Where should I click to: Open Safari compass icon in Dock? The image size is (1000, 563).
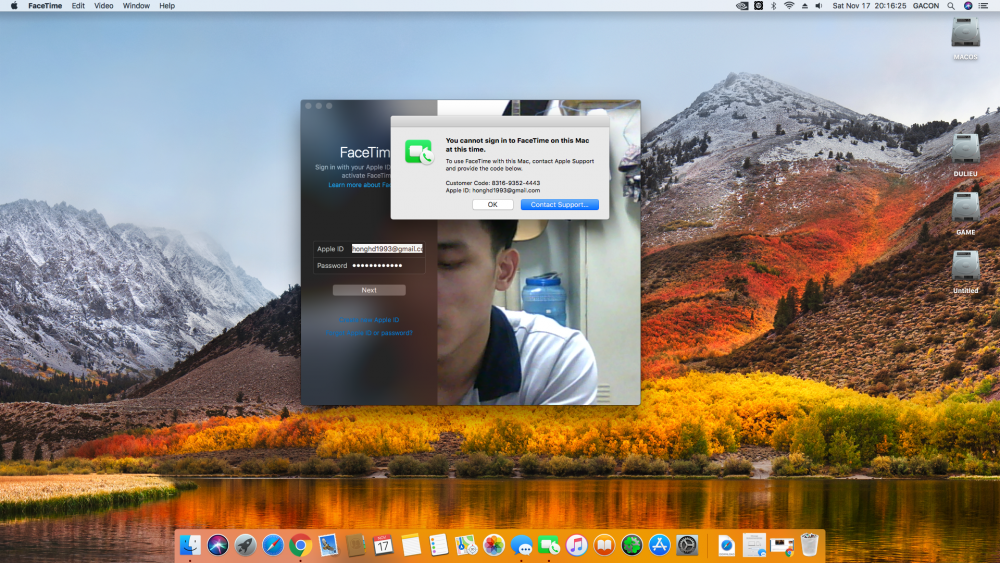[x=273, y=545]
